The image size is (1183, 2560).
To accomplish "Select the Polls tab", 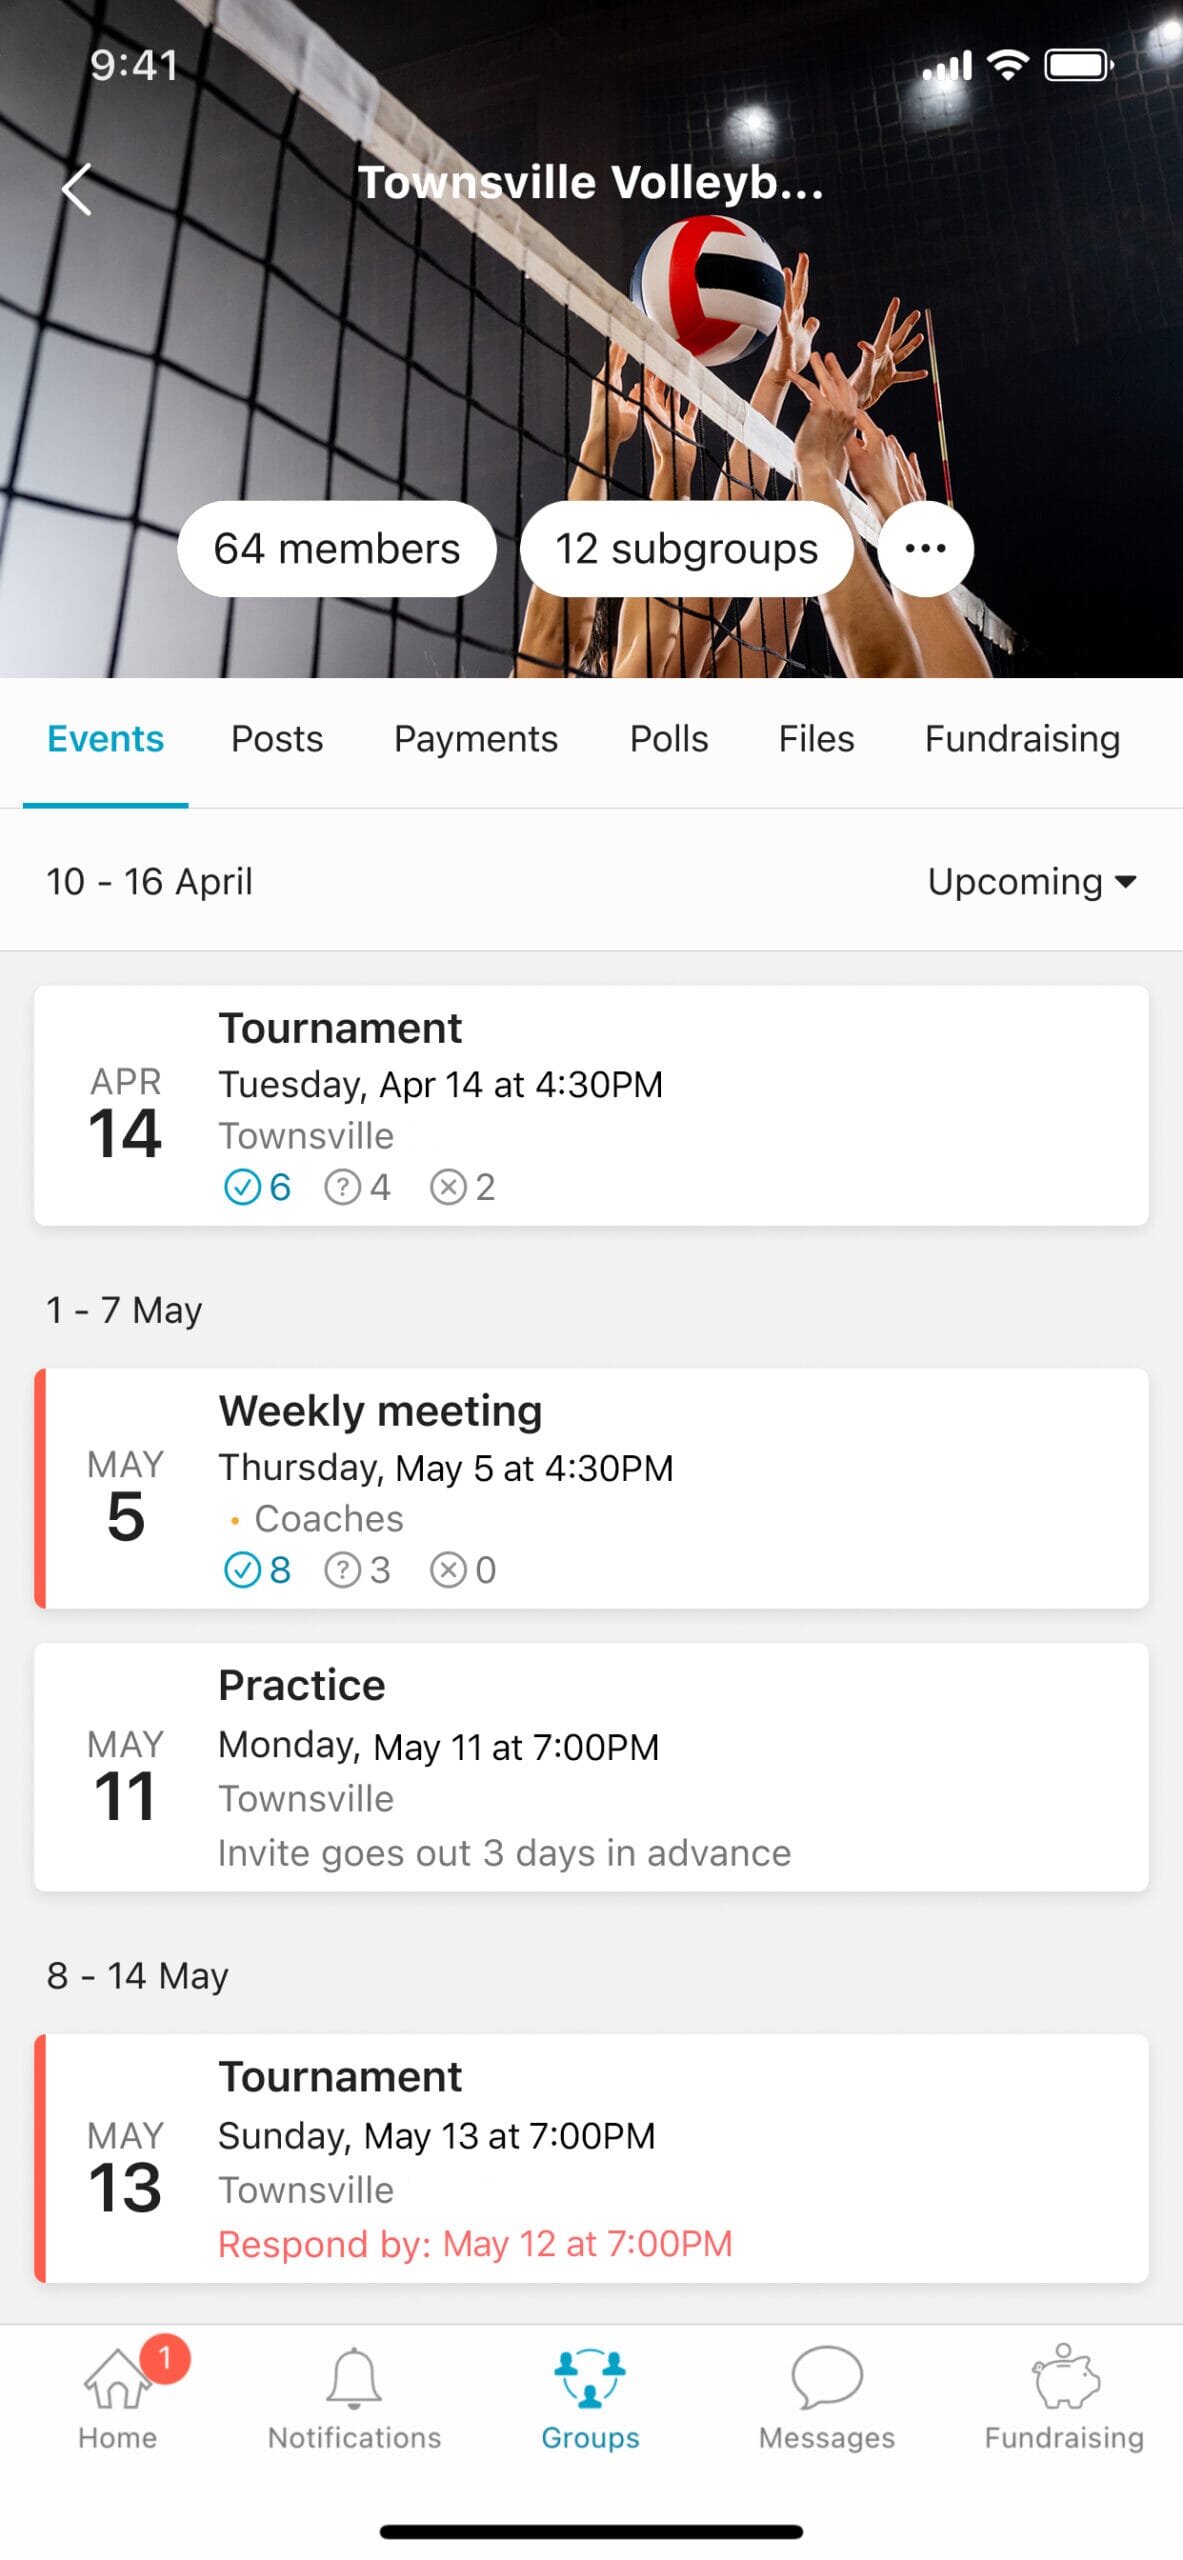I will (x=669, y=739).
